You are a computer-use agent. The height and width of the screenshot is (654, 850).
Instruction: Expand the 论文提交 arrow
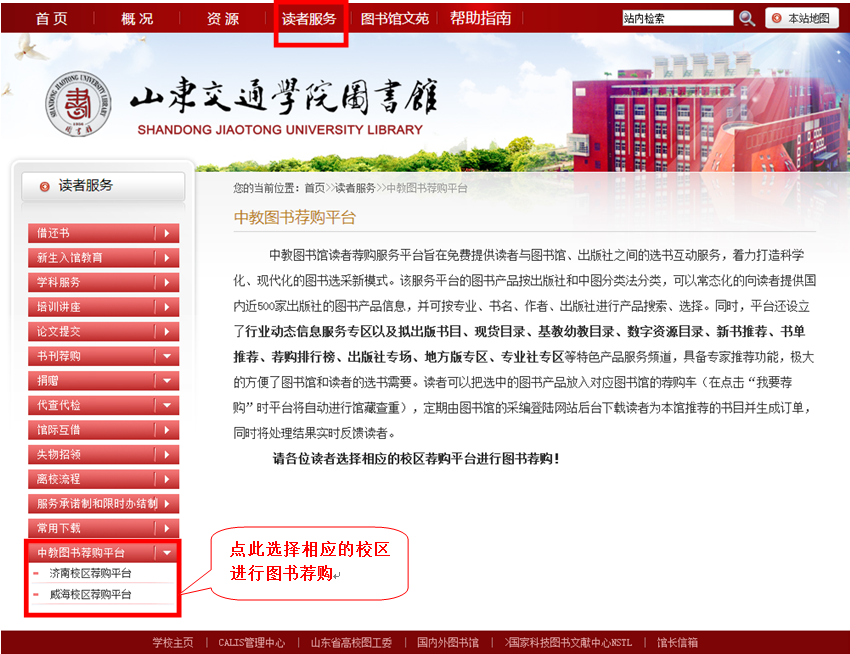coord(167,331)
